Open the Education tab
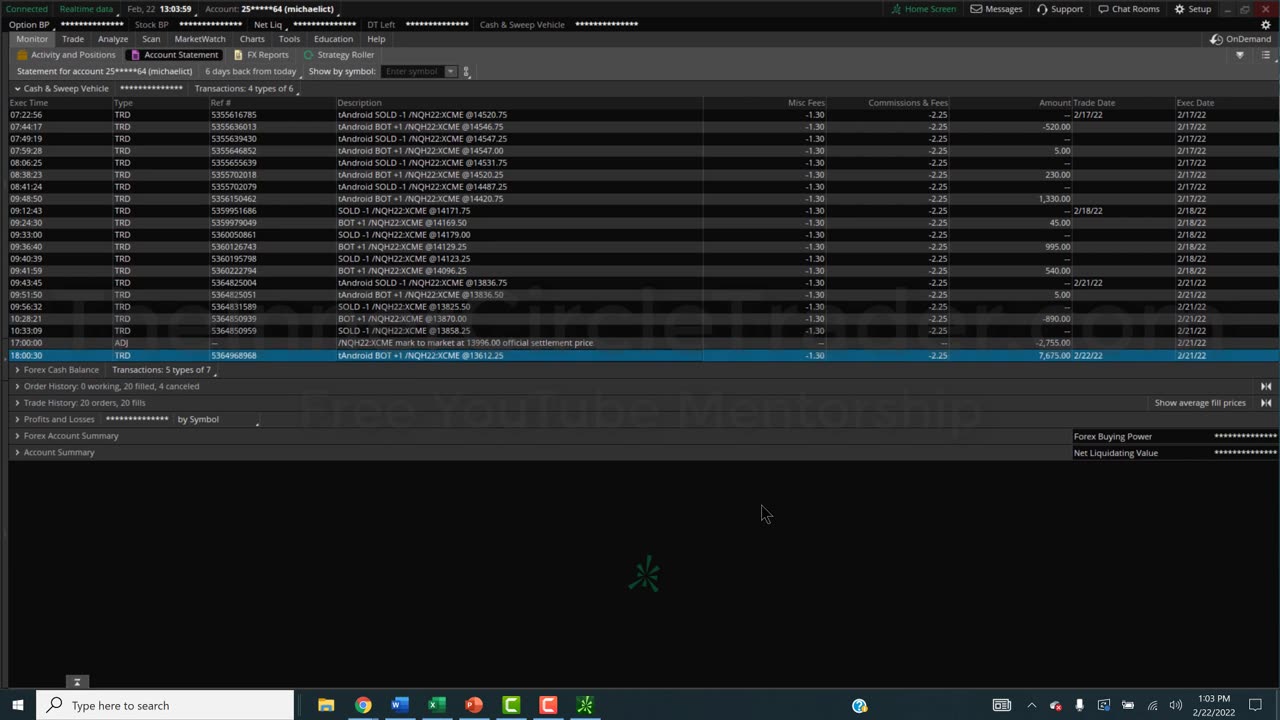The height and width of the screenshot is (720, 1280). tap(333, 39)
